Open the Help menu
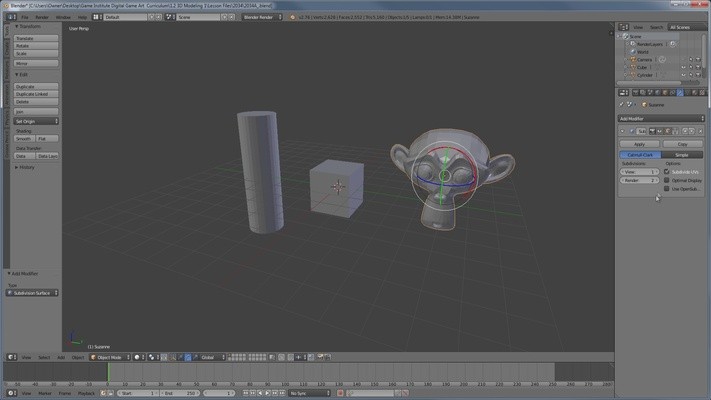 [x=82, y=17]
